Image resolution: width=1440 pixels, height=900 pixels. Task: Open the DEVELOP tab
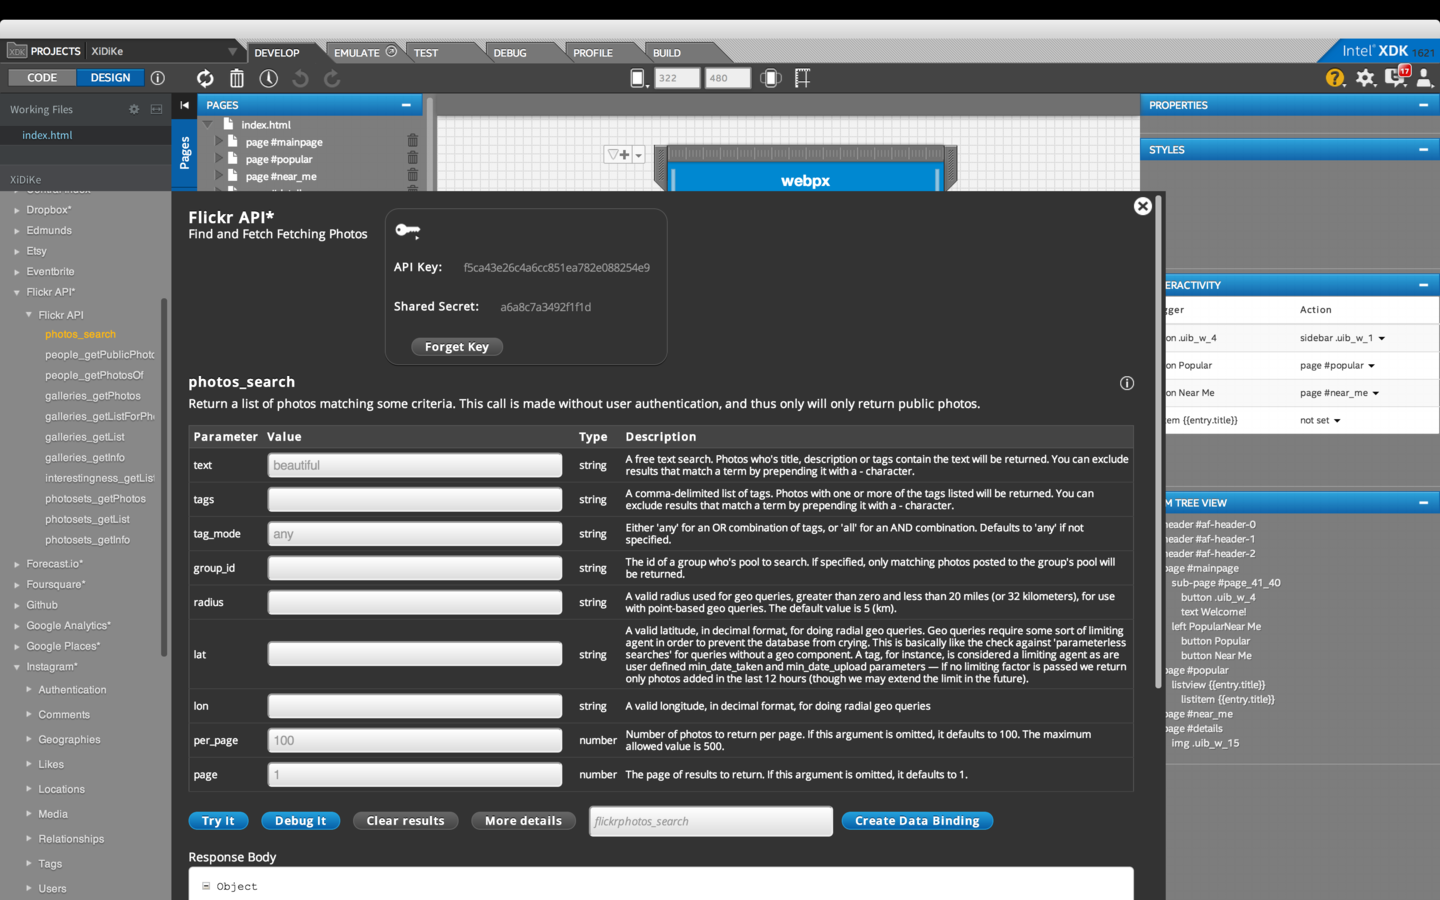pos(277,53)
